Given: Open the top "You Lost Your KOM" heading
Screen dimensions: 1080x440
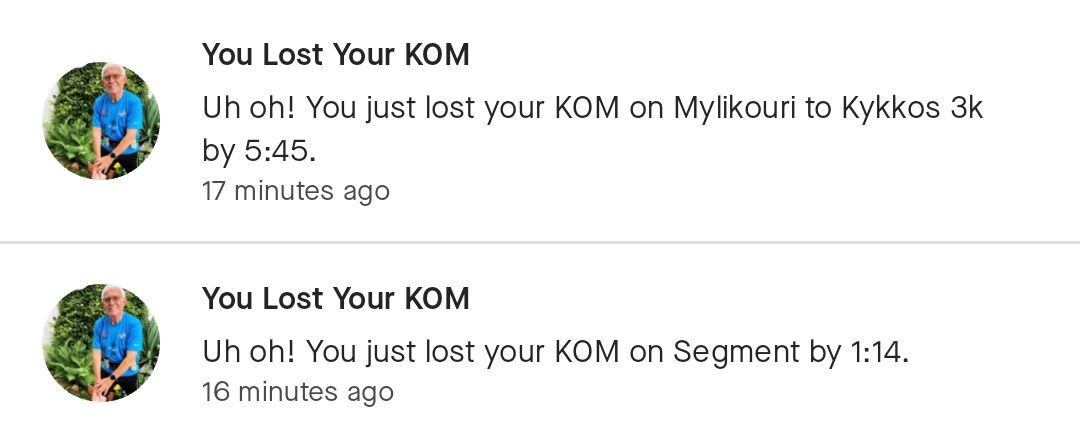Looking at the screenshot, I should point(335,55).
